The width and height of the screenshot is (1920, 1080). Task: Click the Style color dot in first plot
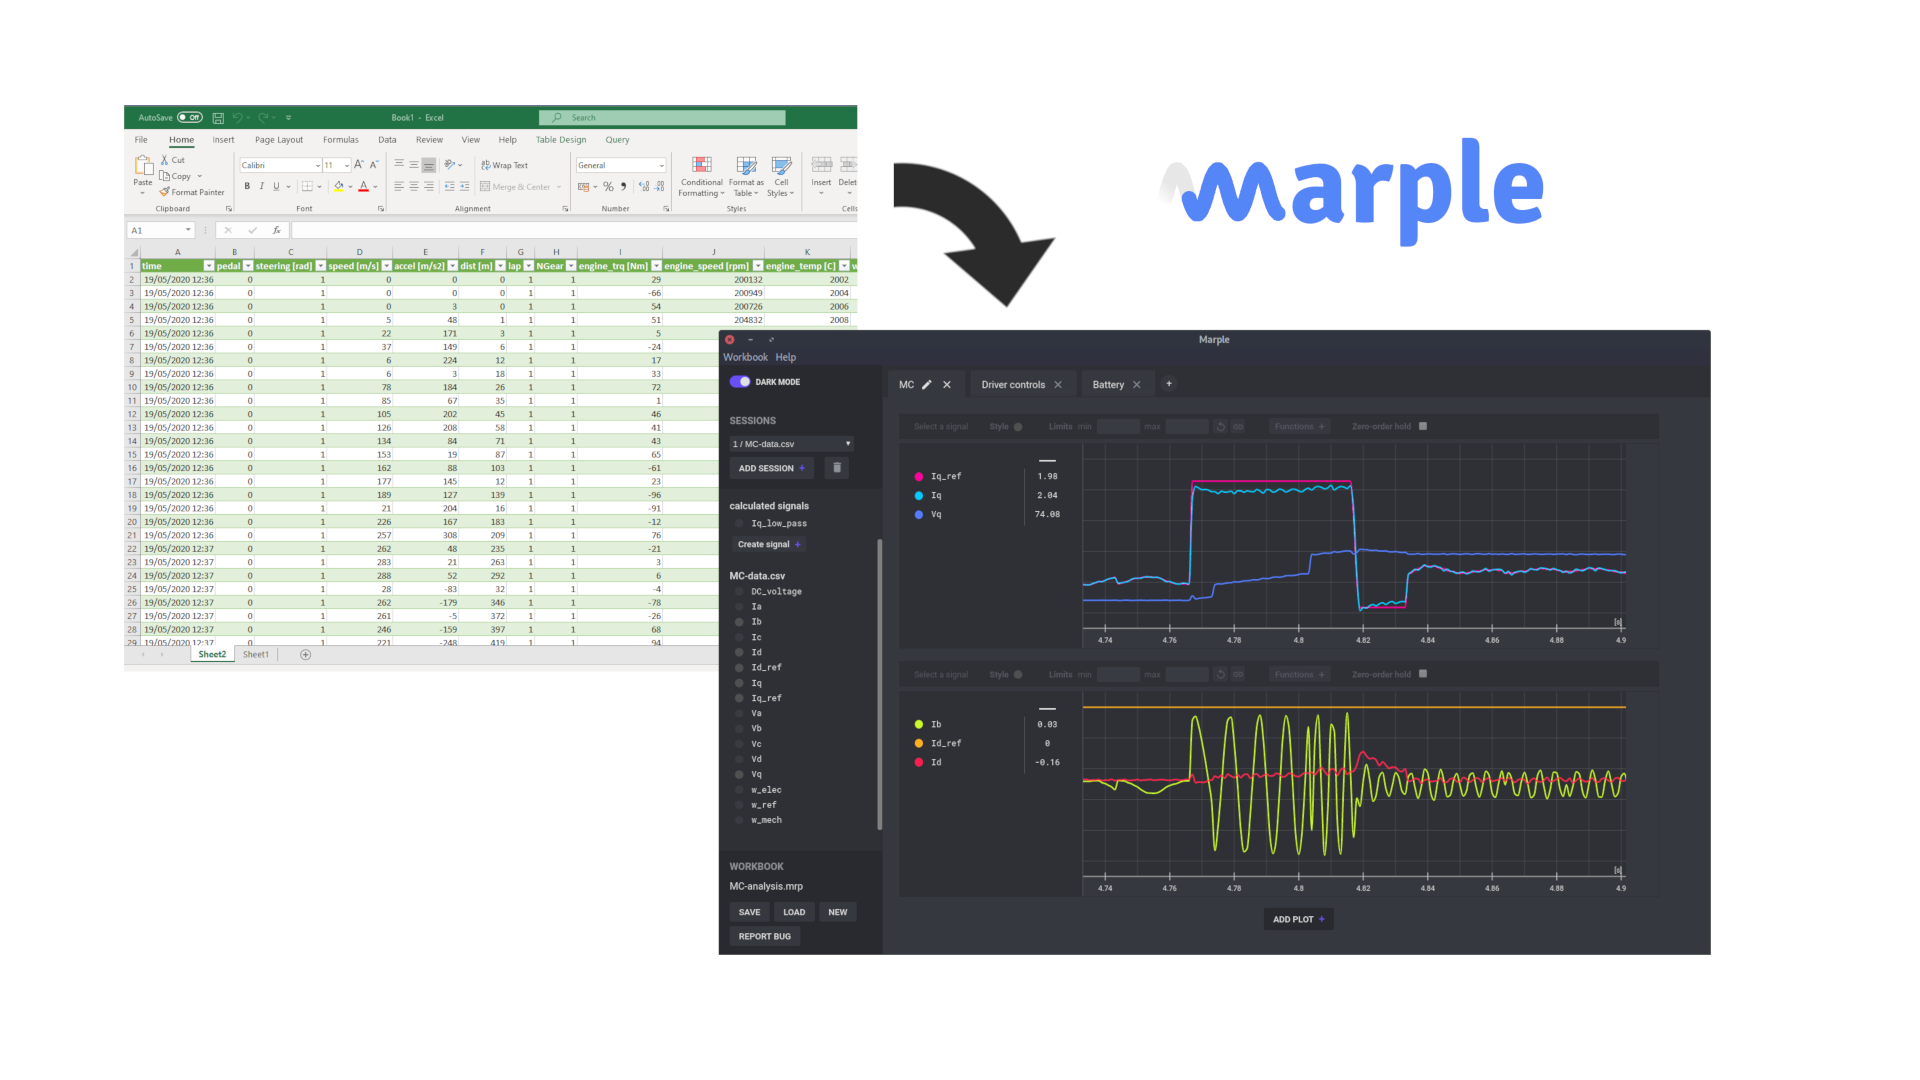[x=1018, y=427]
